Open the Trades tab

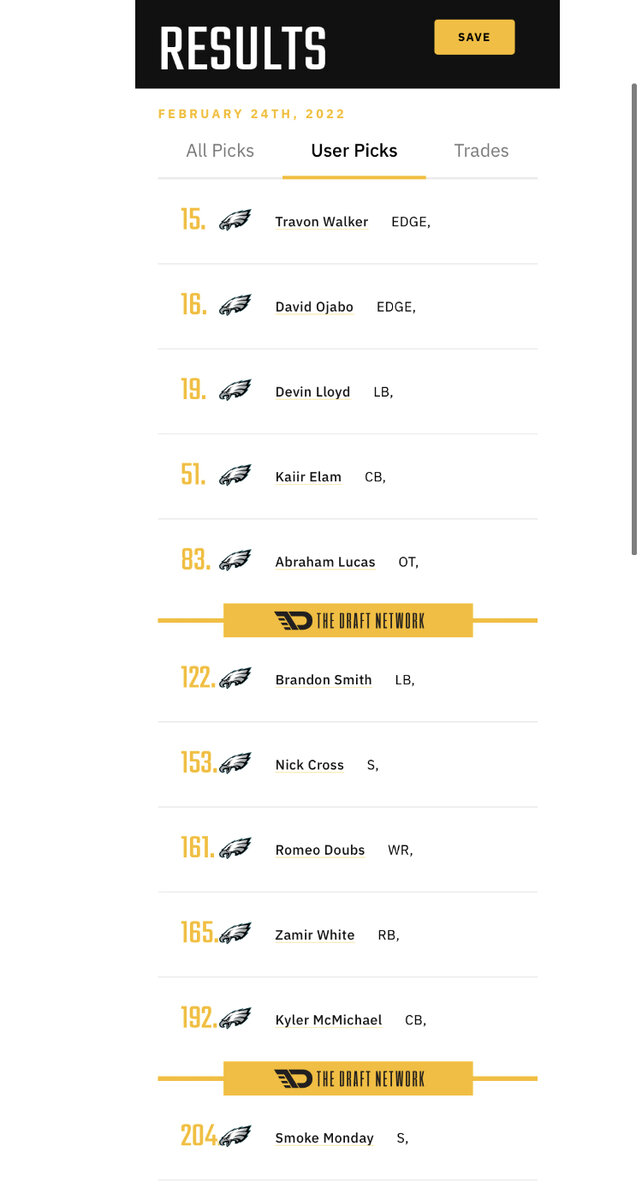point(481,151)
